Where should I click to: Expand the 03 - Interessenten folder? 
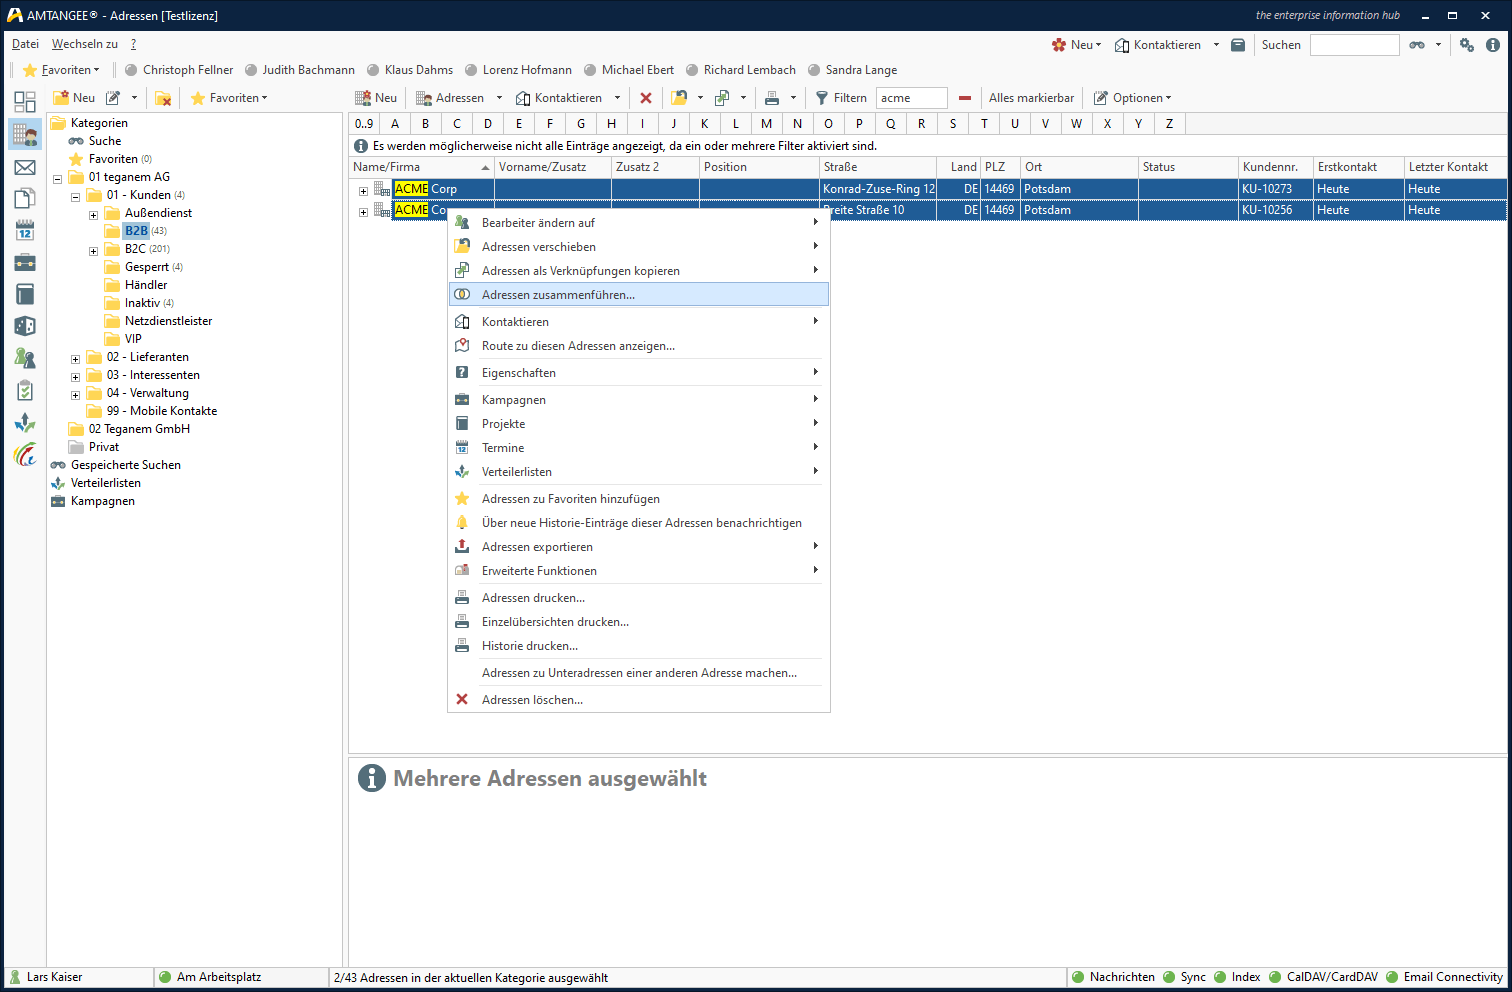pyautogui.click(x=75, y=377)
